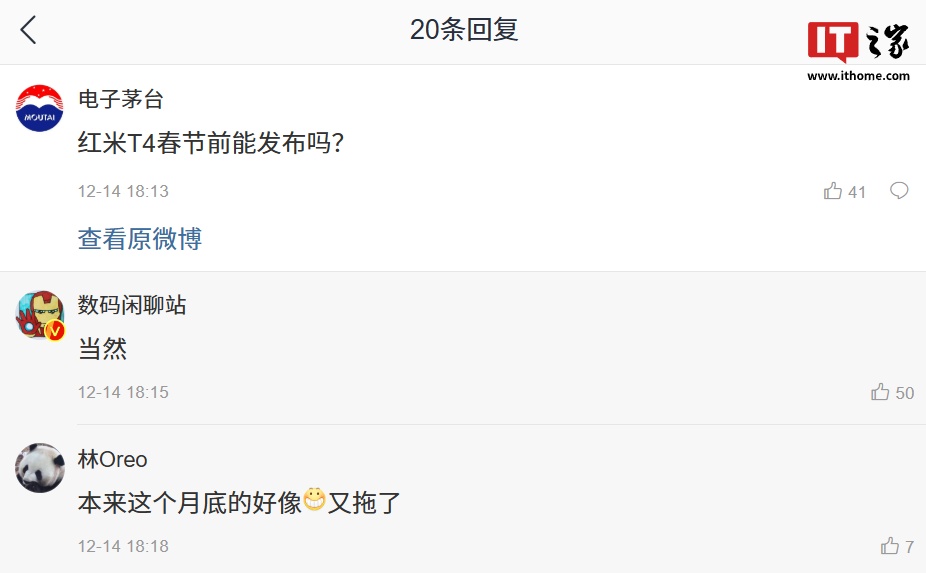The width and height of the screenshot is (926, 573).
Task: Open username 林Oreo profile
Action: click(x=113, y=459)
